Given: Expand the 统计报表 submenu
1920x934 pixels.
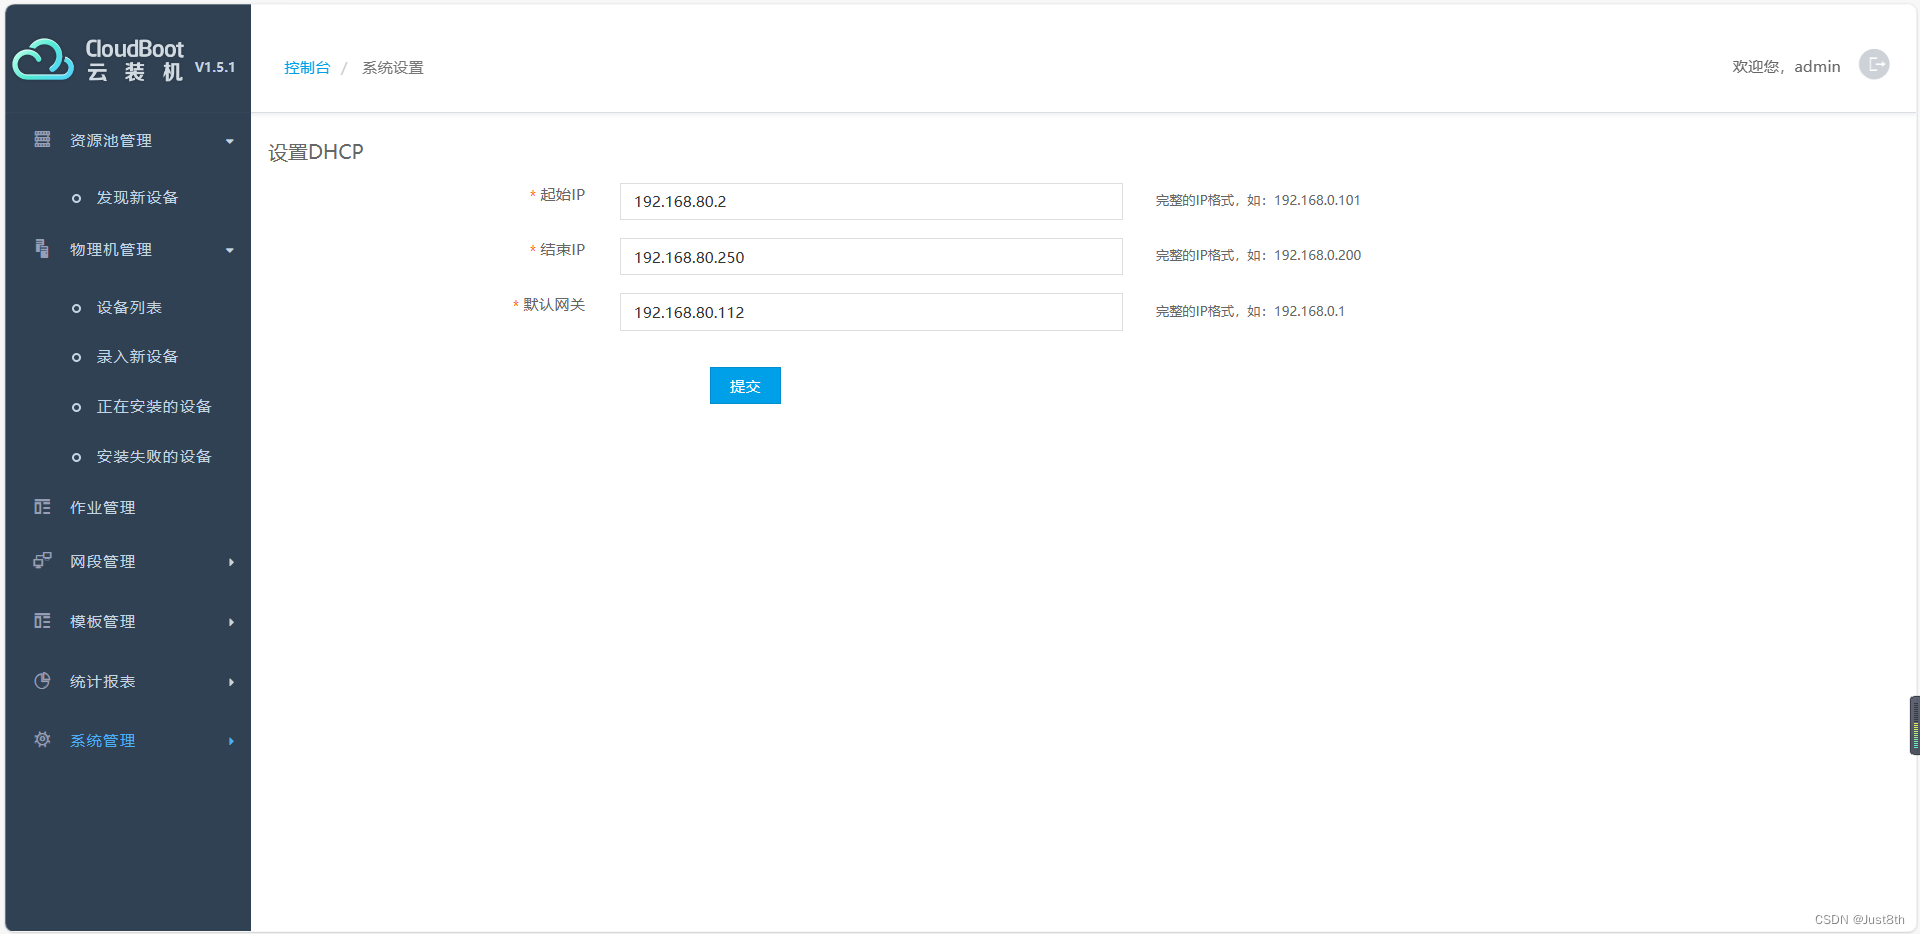Looking at the screenshot, I should point(232,682).
